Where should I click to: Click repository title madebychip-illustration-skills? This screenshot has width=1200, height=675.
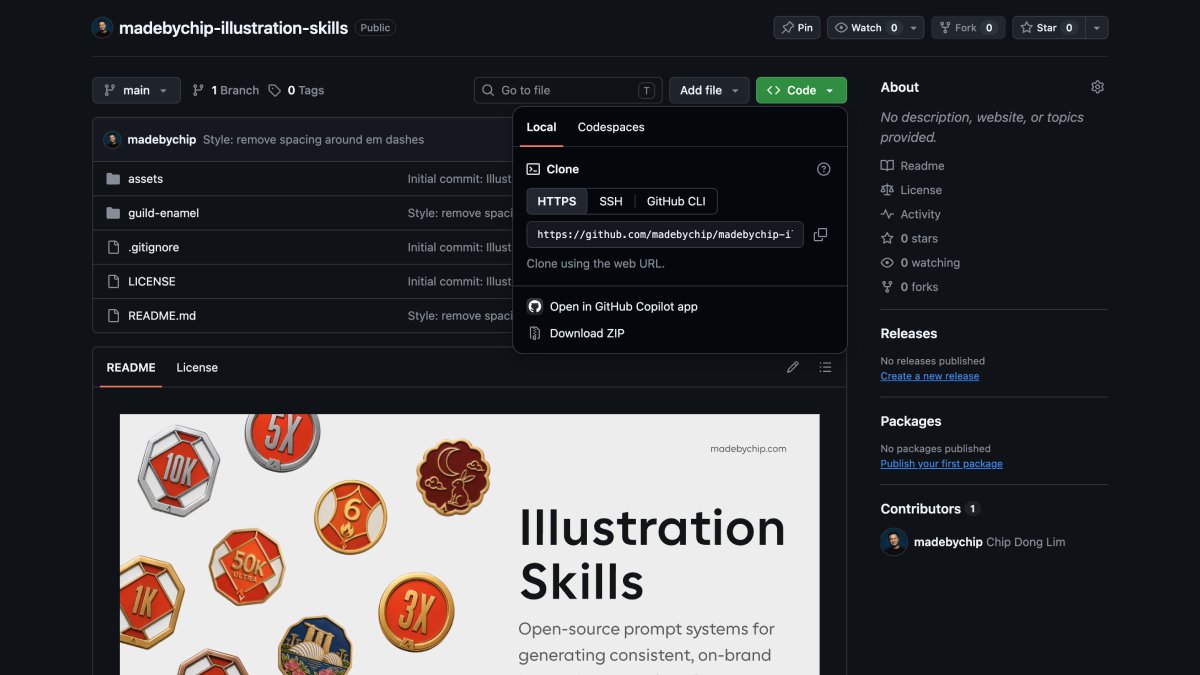(233, 28)
